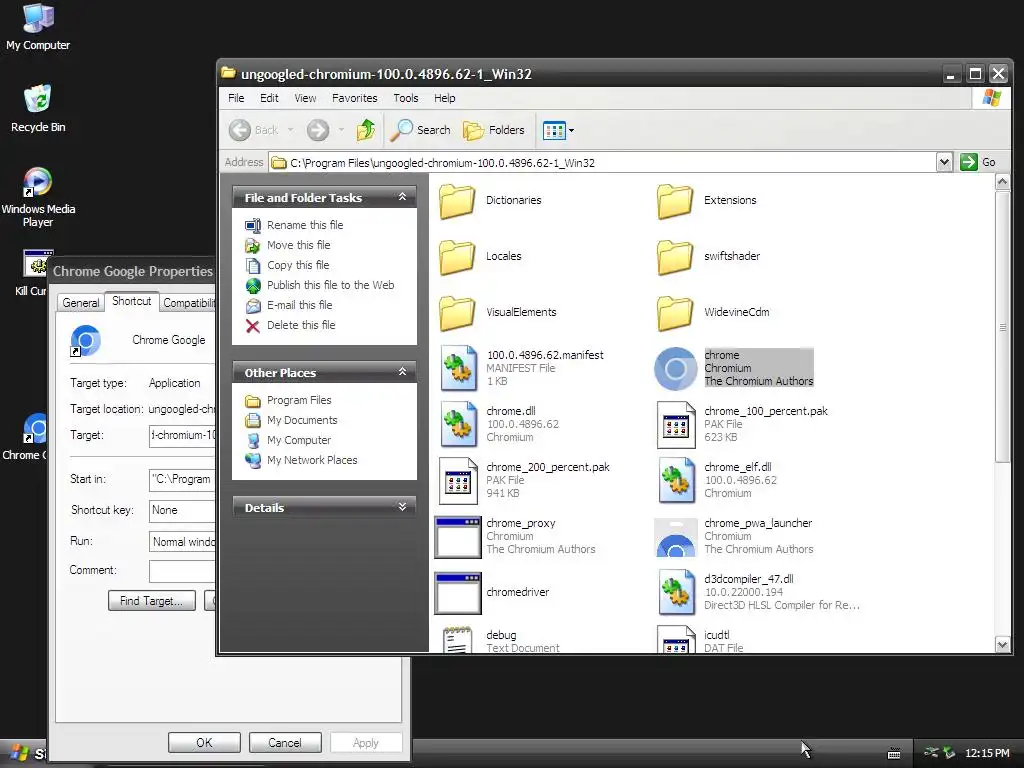Select the Recycle Bin desktop icon

[38, 108]
